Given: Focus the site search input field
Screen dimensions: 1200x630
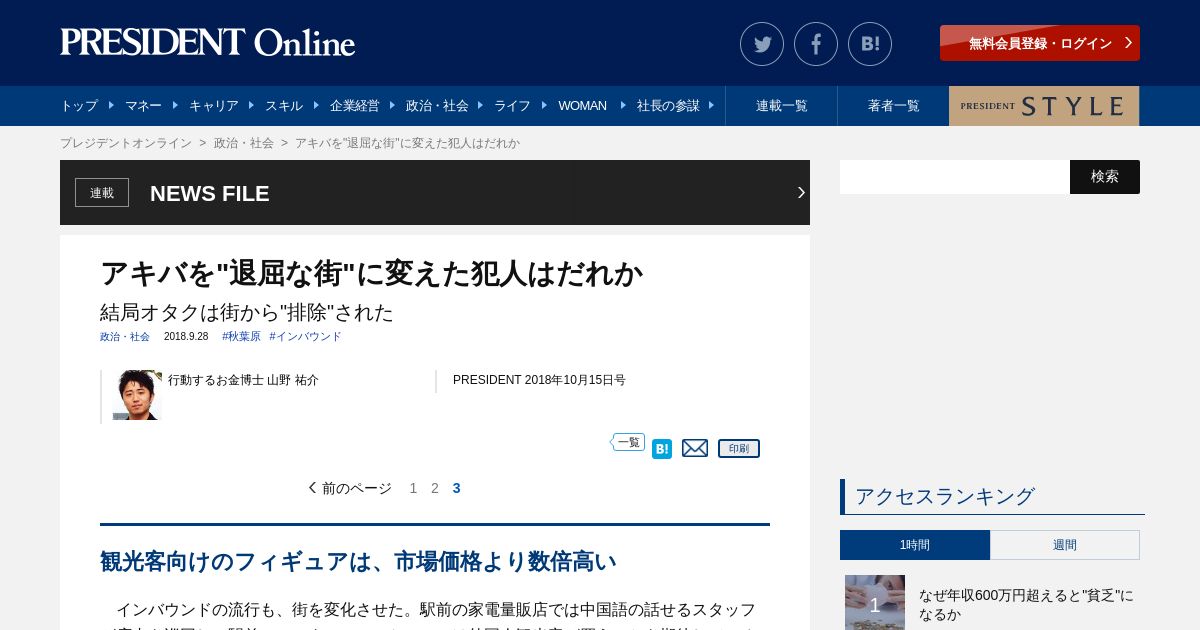Looking at the screenshot, I should [x=955, y=177].
